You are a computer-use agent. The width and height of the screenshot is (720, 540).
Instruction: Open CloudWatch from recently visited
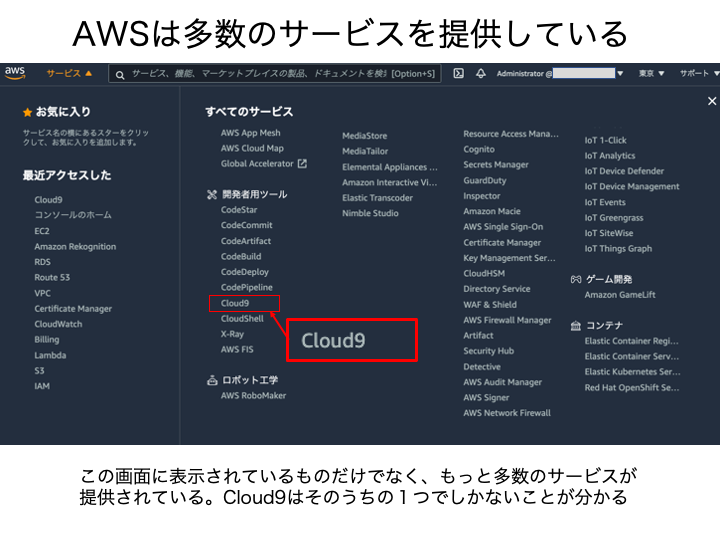58,324
